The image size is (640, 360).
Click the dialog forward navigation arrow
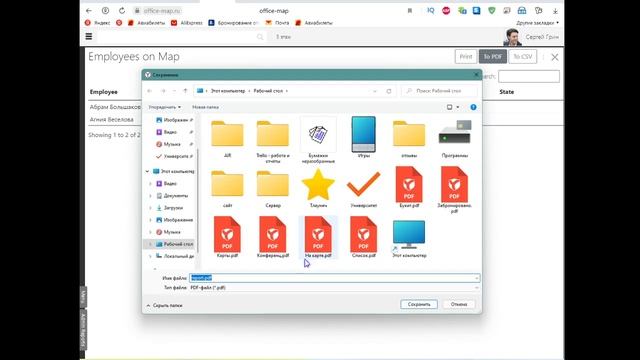pos(163,91)
